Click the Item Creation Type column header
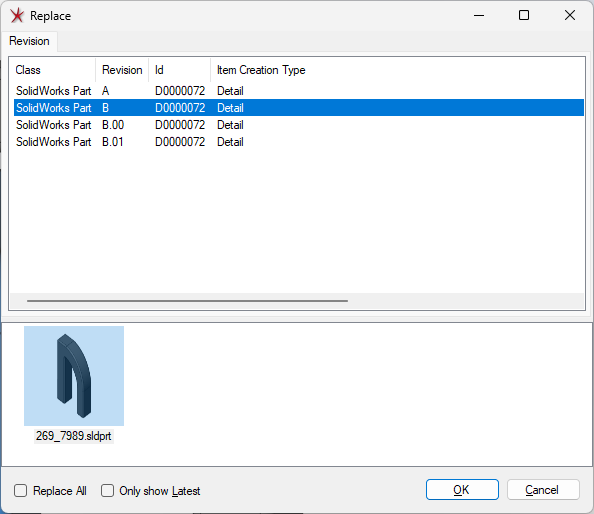This screenshot has width=594, height=514. tap(261, 70)
